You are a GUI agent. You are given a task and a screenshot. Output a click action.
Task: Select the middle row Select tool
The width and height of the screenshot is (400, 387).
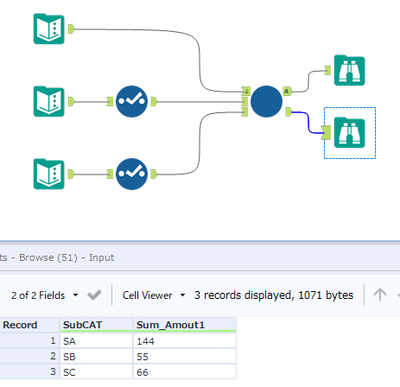(x=132, y=101)
